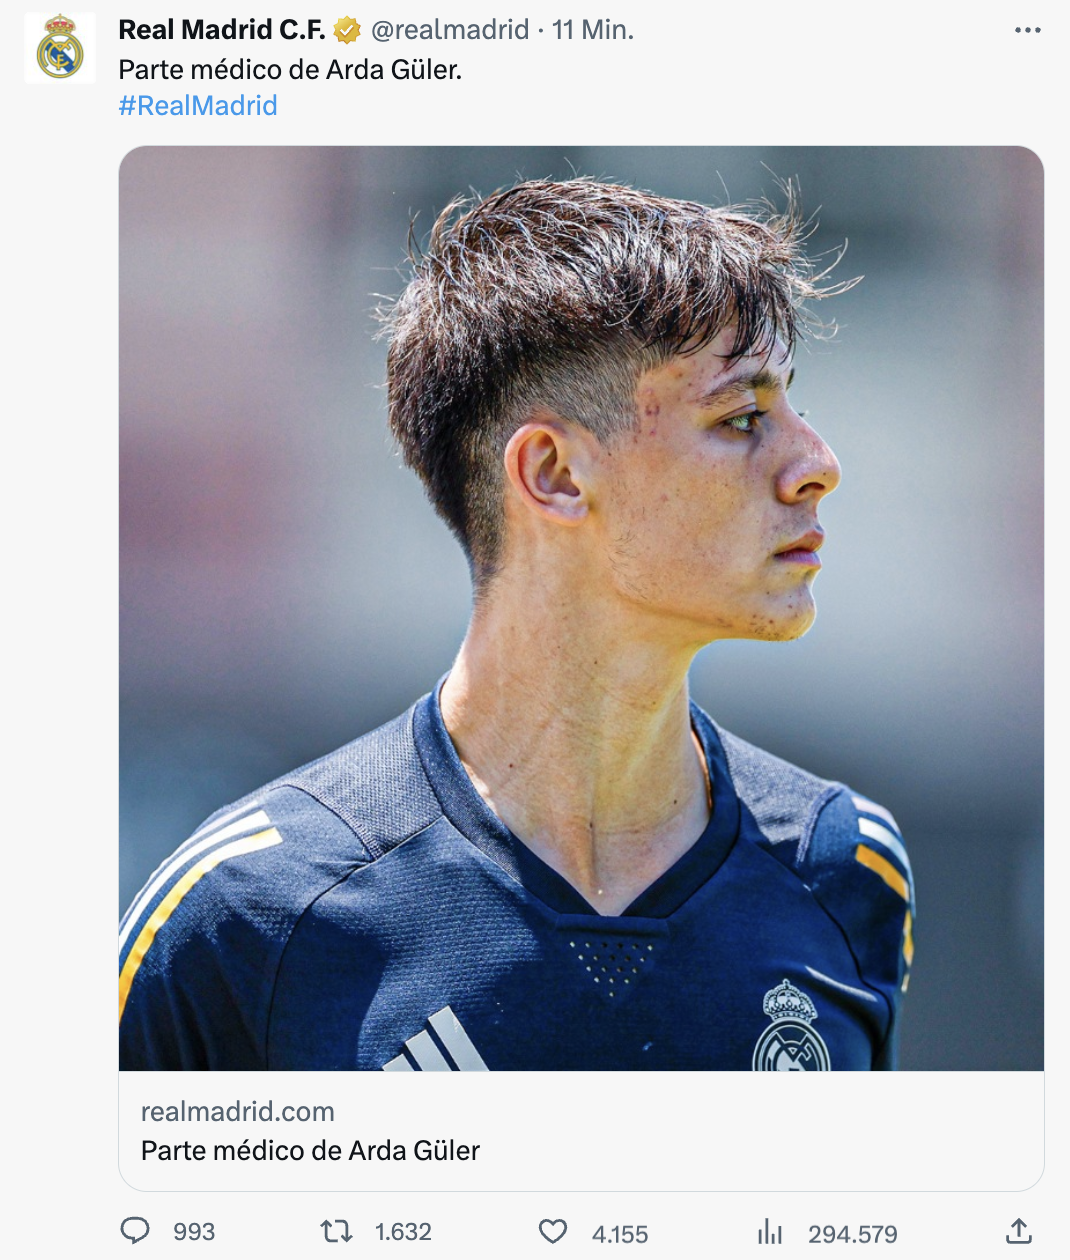Click the 4.155 likes count

(x=620, y=1235)
